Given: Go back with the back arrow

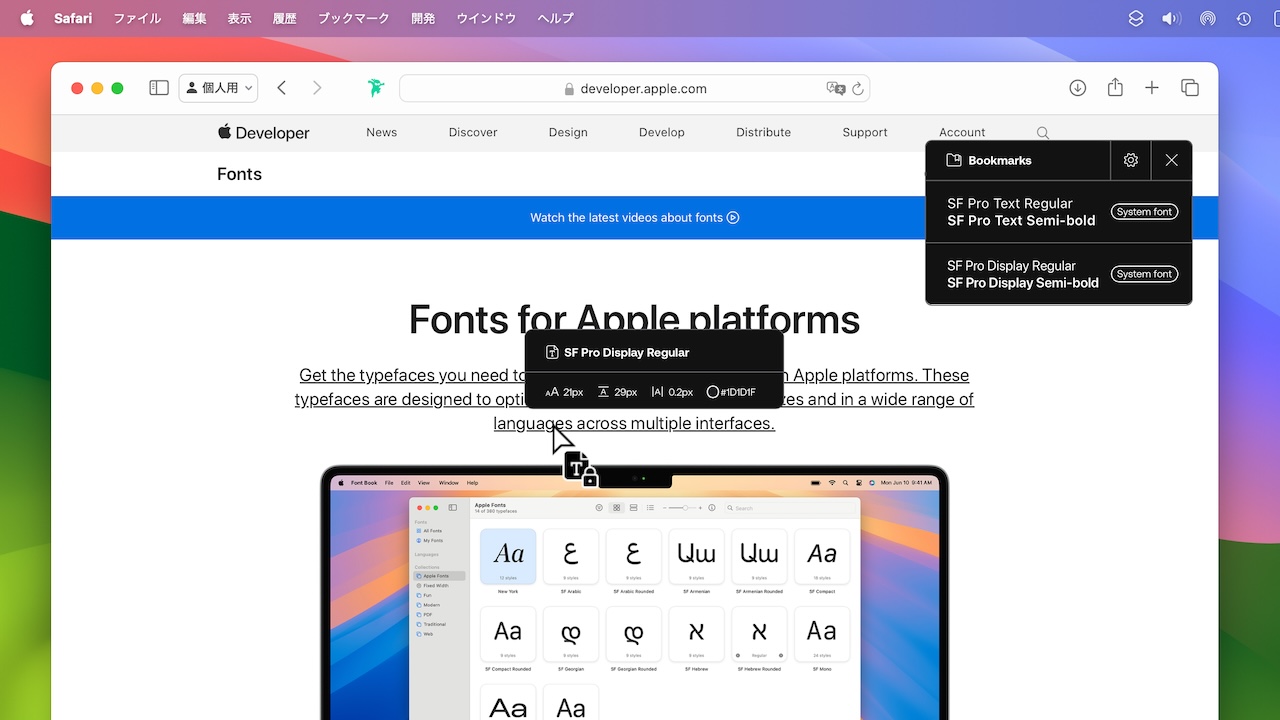Looking at the screenshot, I should (x=282, y=88).
